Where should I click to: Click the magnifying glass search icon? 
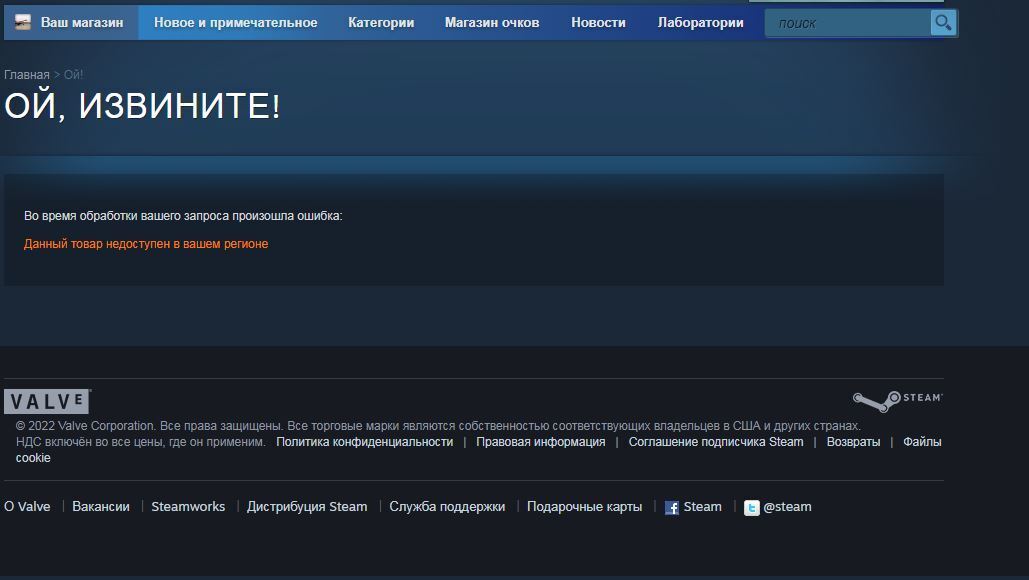942,23
